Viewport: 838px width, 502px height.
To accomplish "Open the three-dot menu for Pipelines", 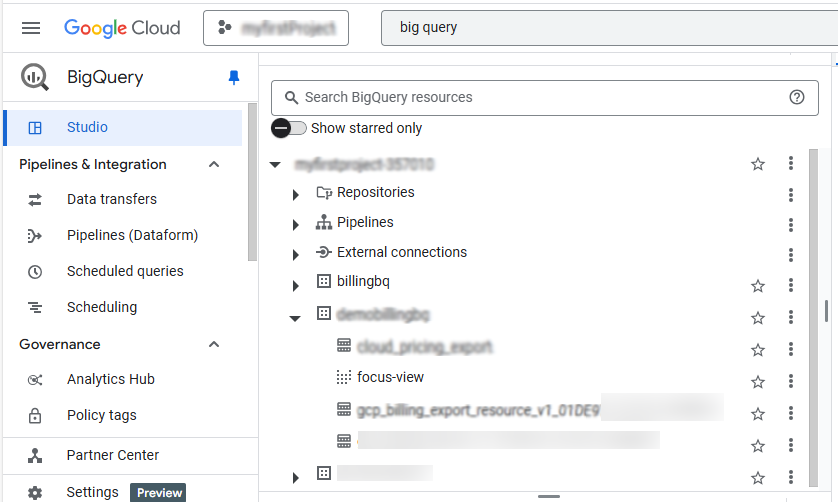I will pos(790,224).
